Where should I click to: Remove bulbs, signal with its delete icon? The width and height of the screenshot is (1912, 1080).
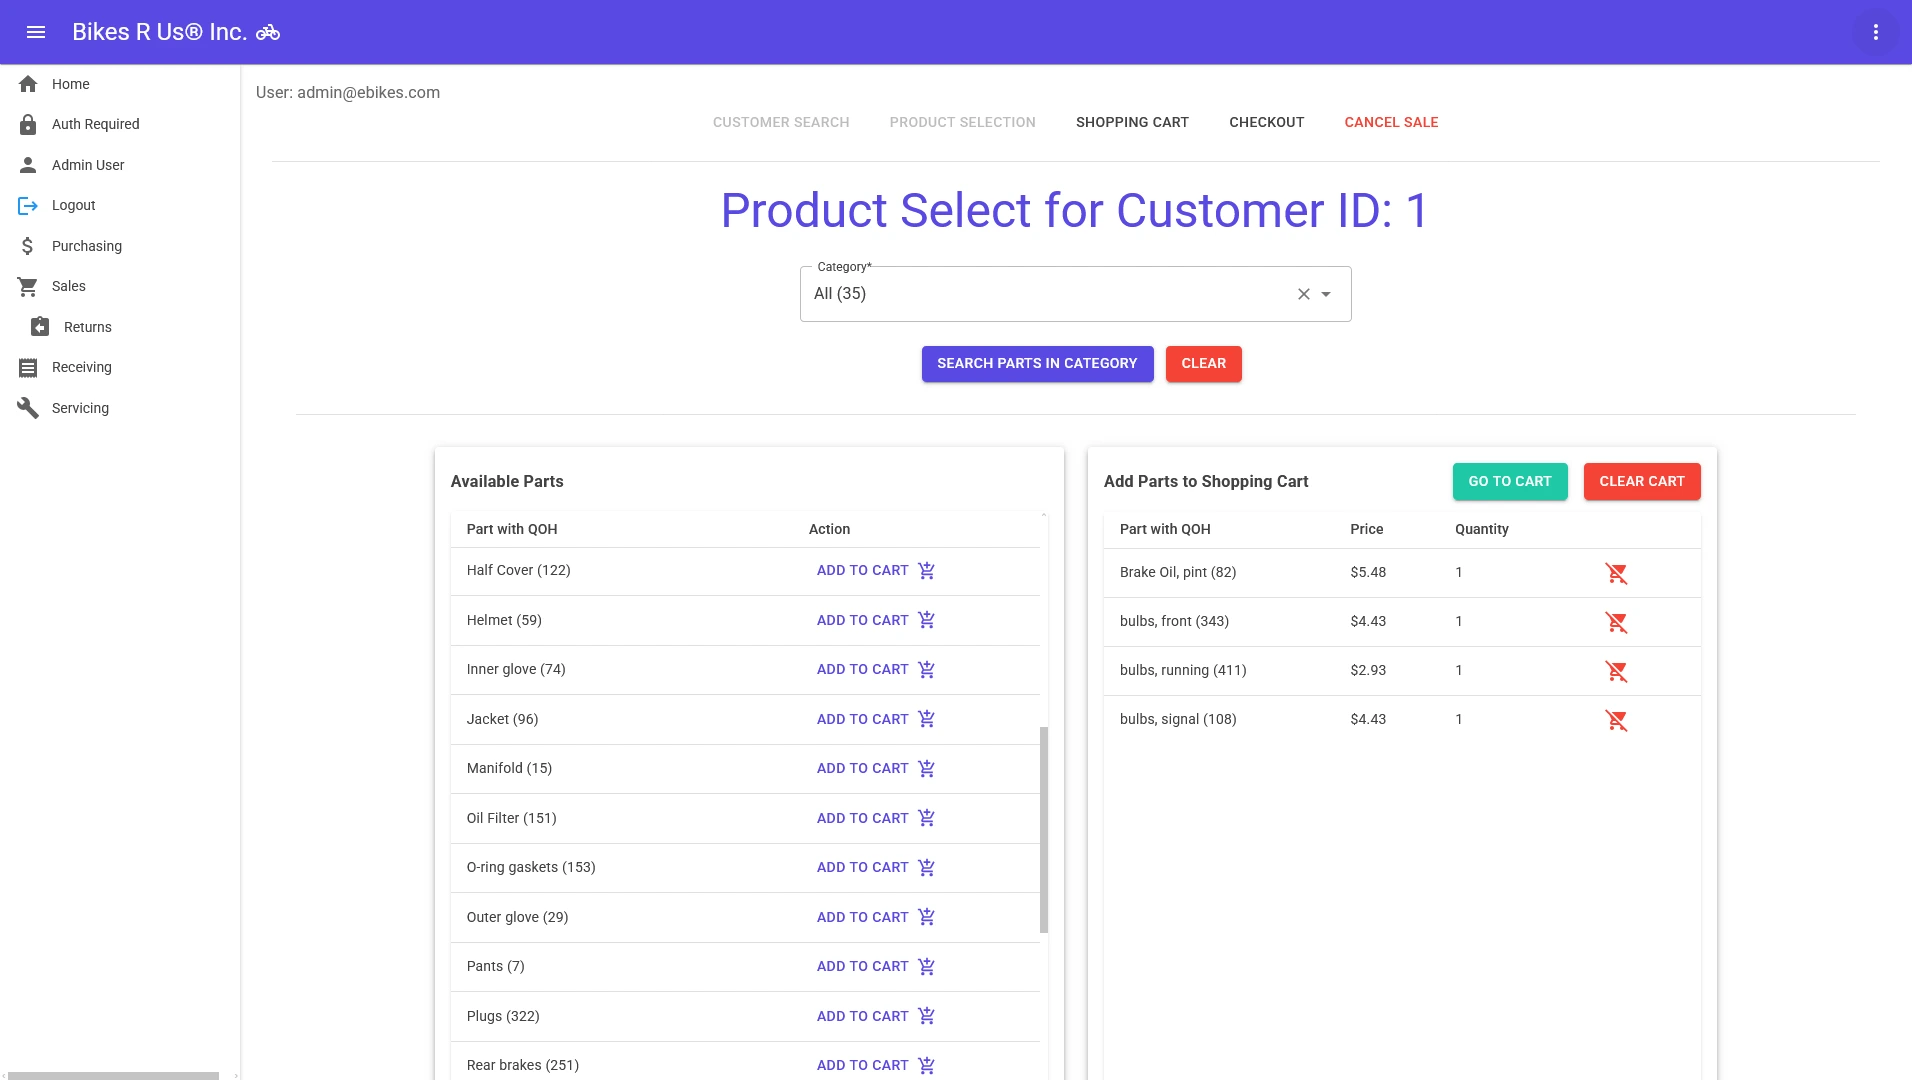[1618, 720]
